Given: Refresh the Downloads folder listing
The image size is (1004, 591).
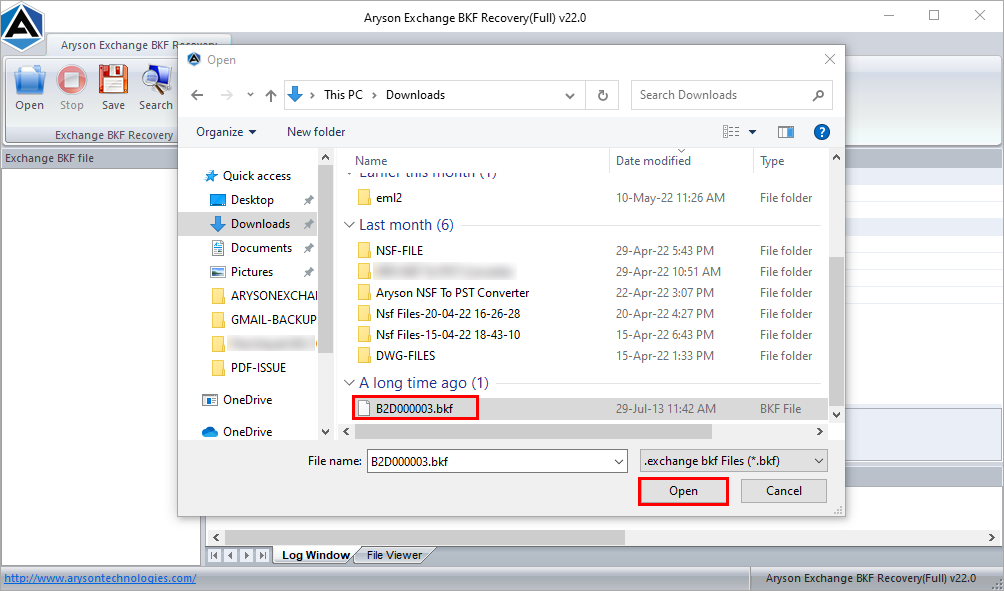Looking at the screenshot, I should point(603,95).
